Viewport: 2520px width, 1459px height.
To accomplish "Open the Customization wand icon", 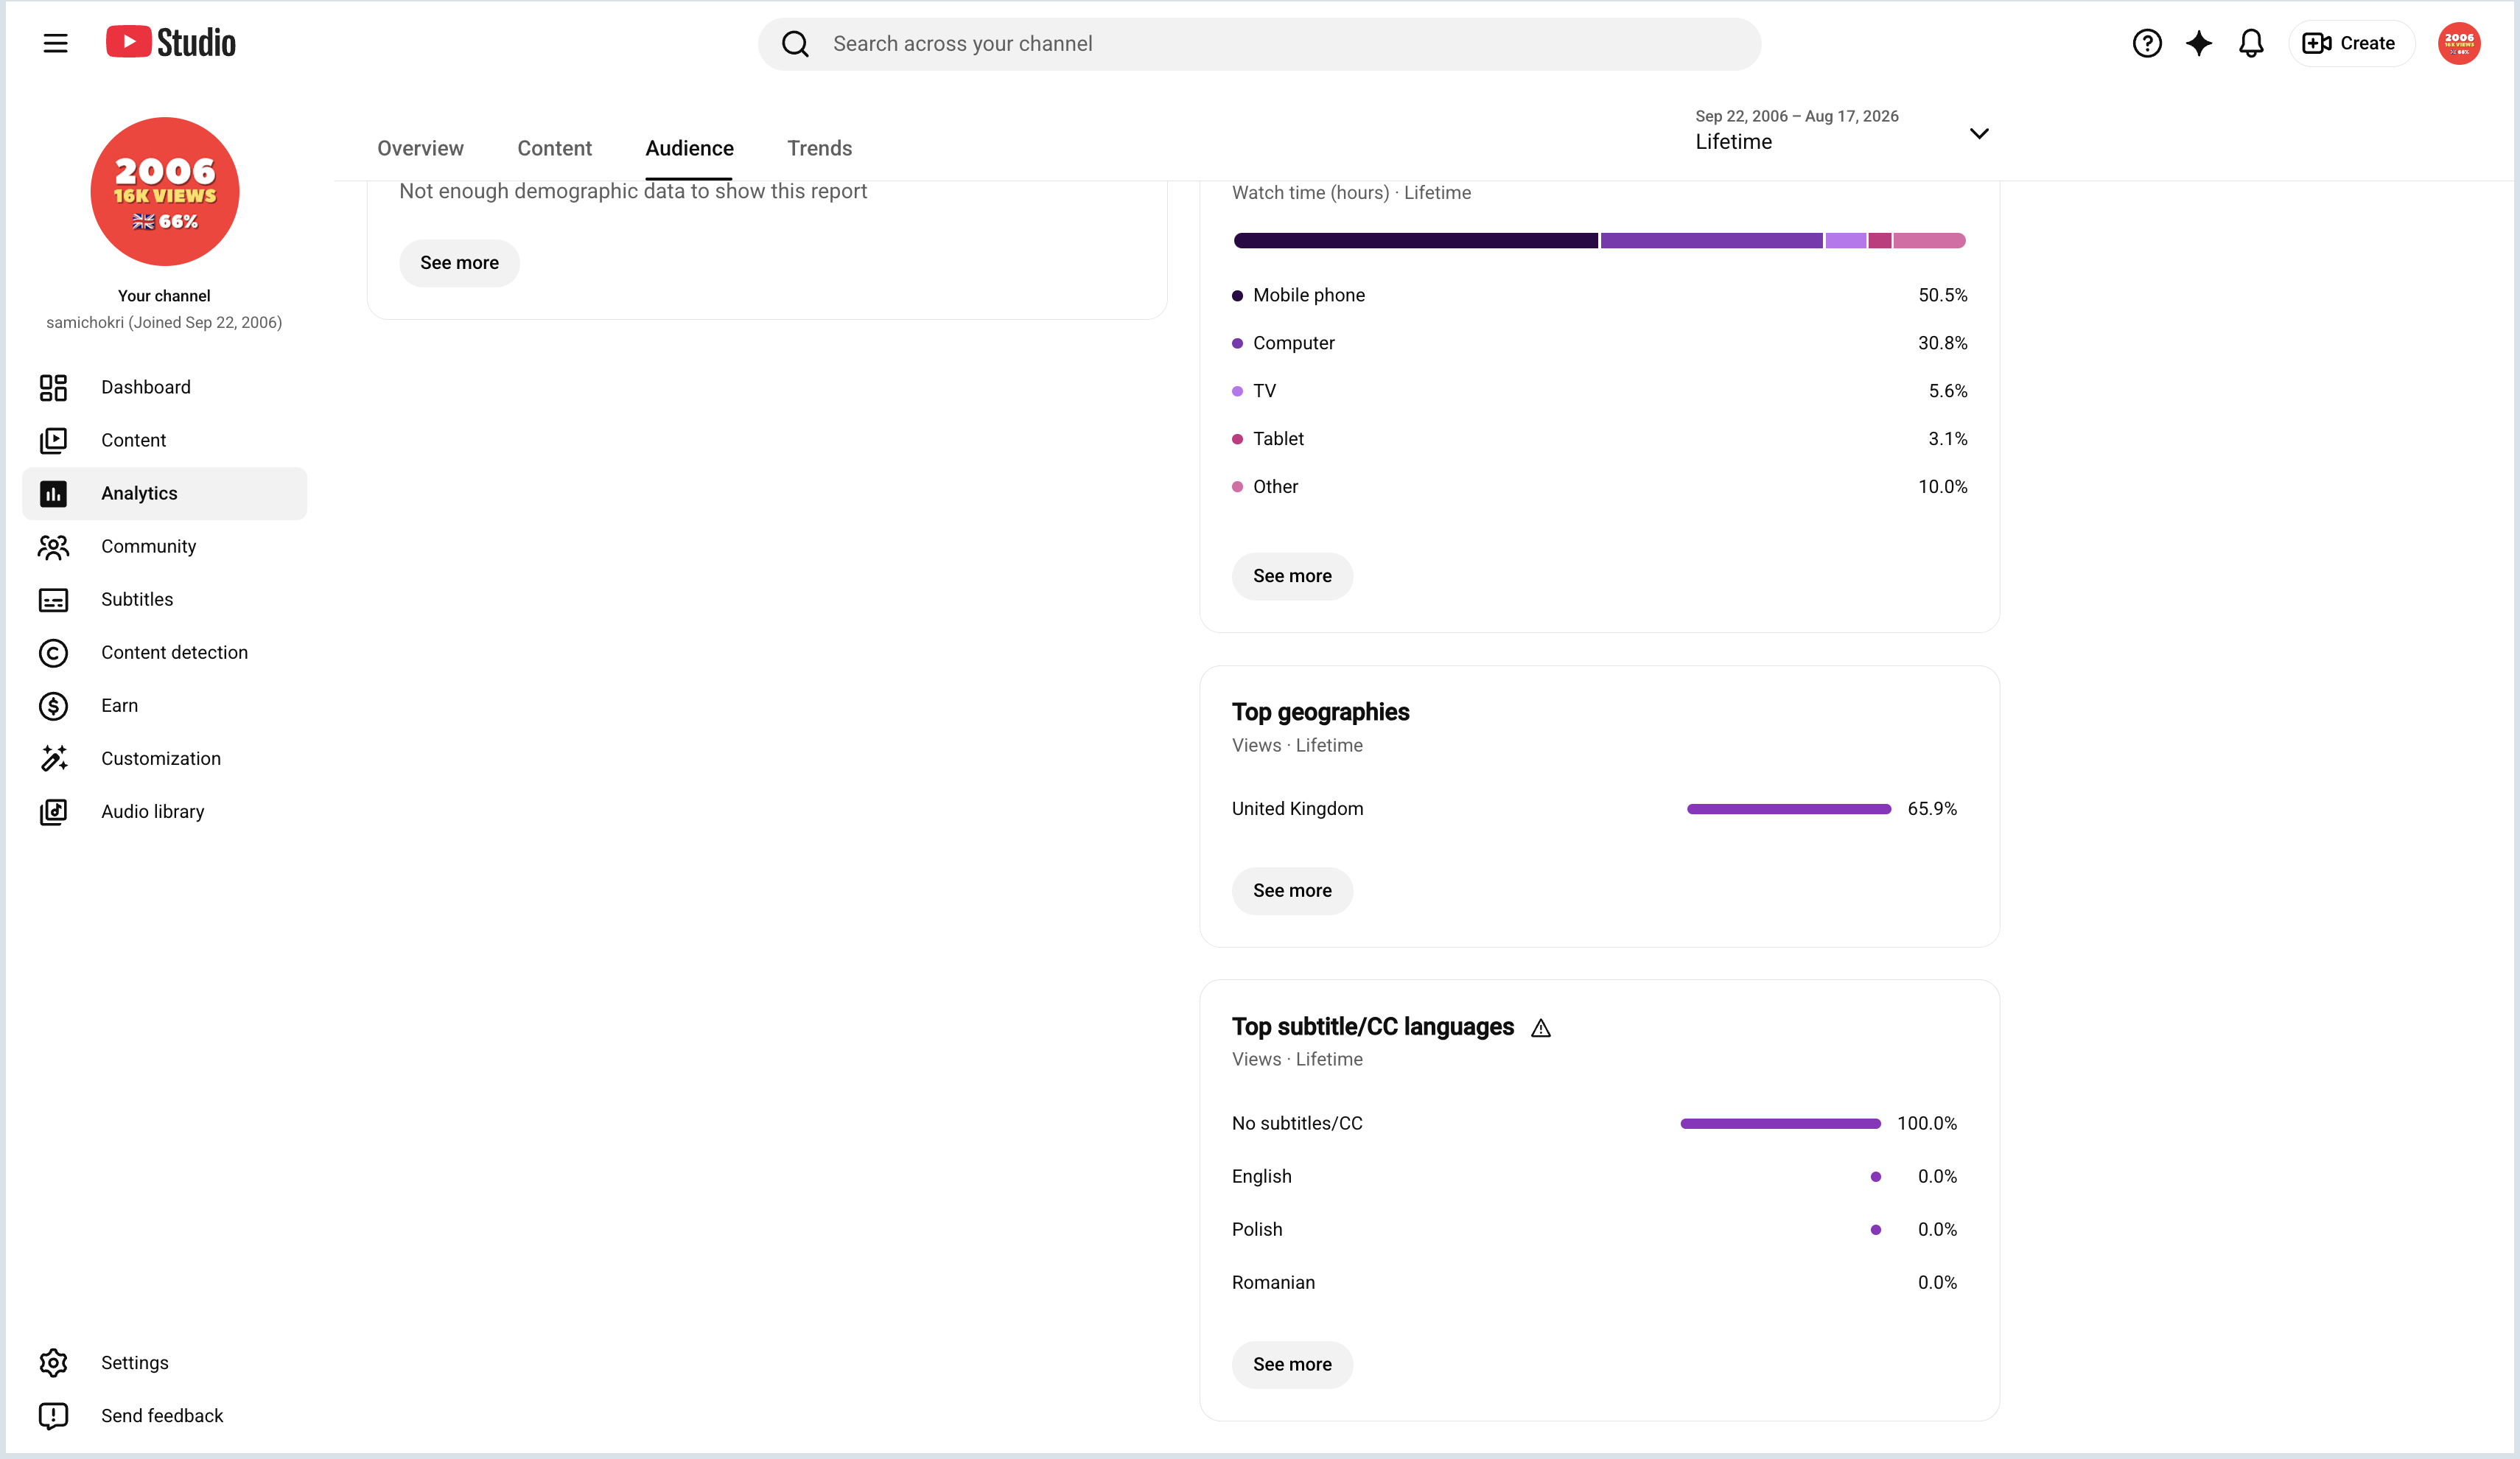I will tap(53, 759).
